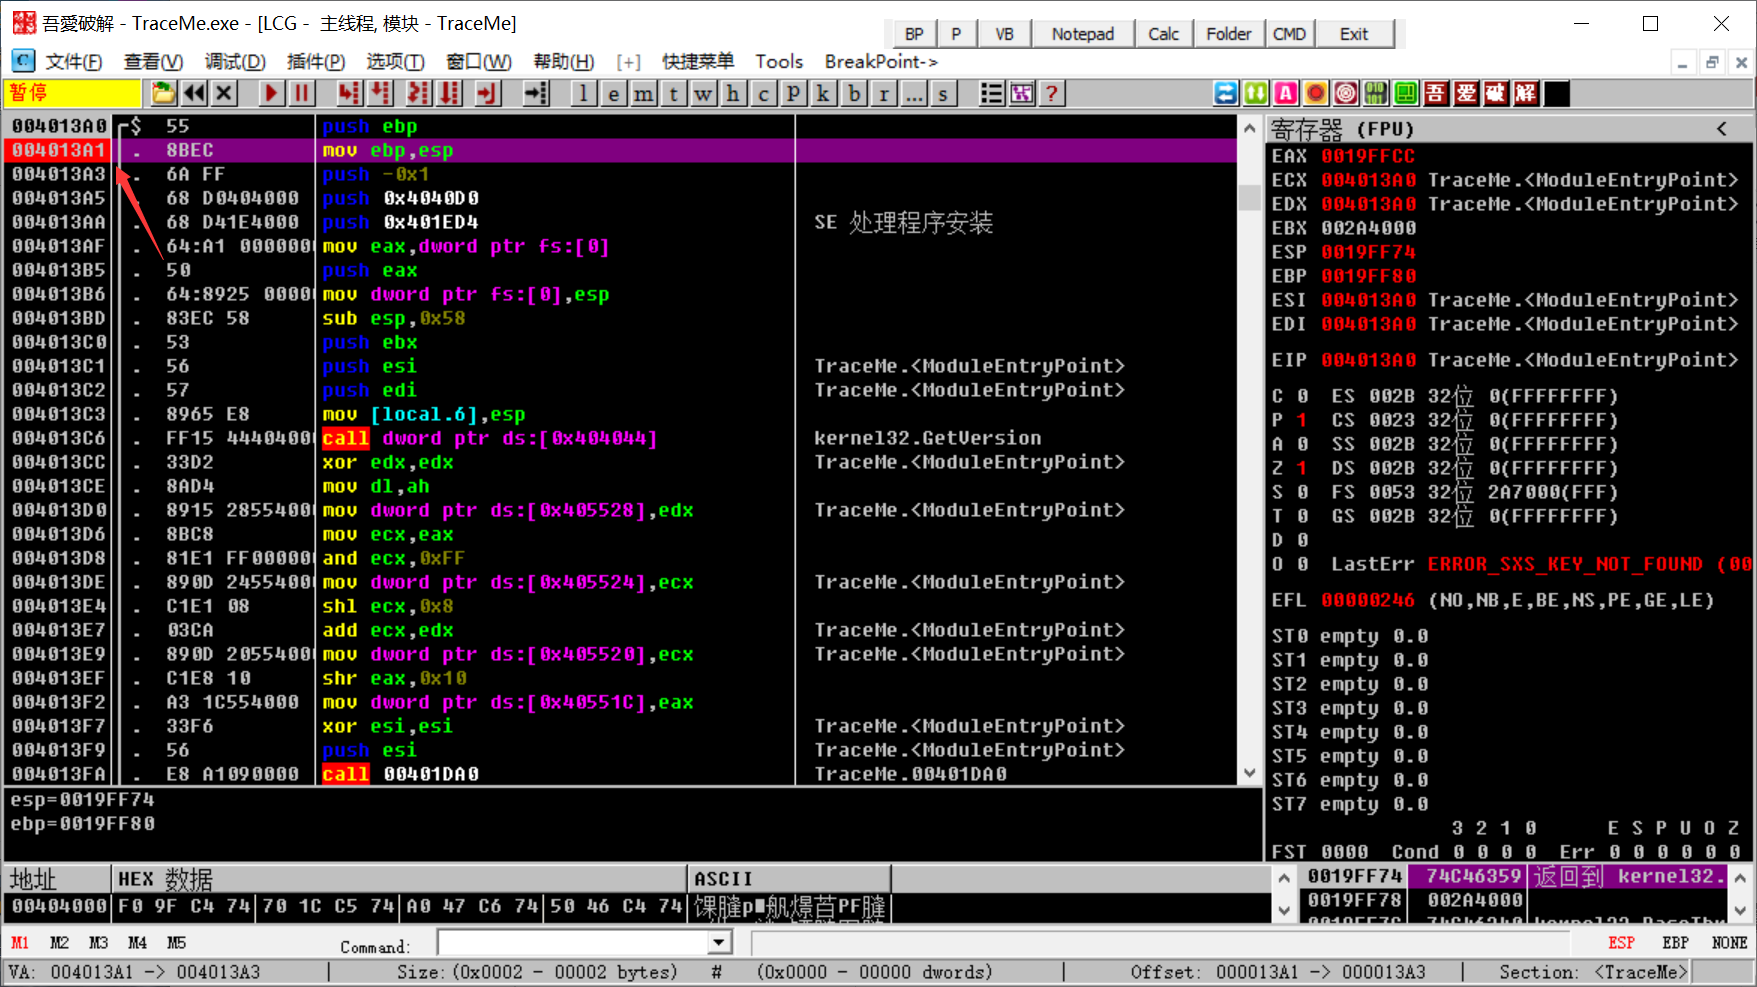Screen dimensions: 1757x987
Task: Open the 查看(V) menu
Action: (153, 62)
